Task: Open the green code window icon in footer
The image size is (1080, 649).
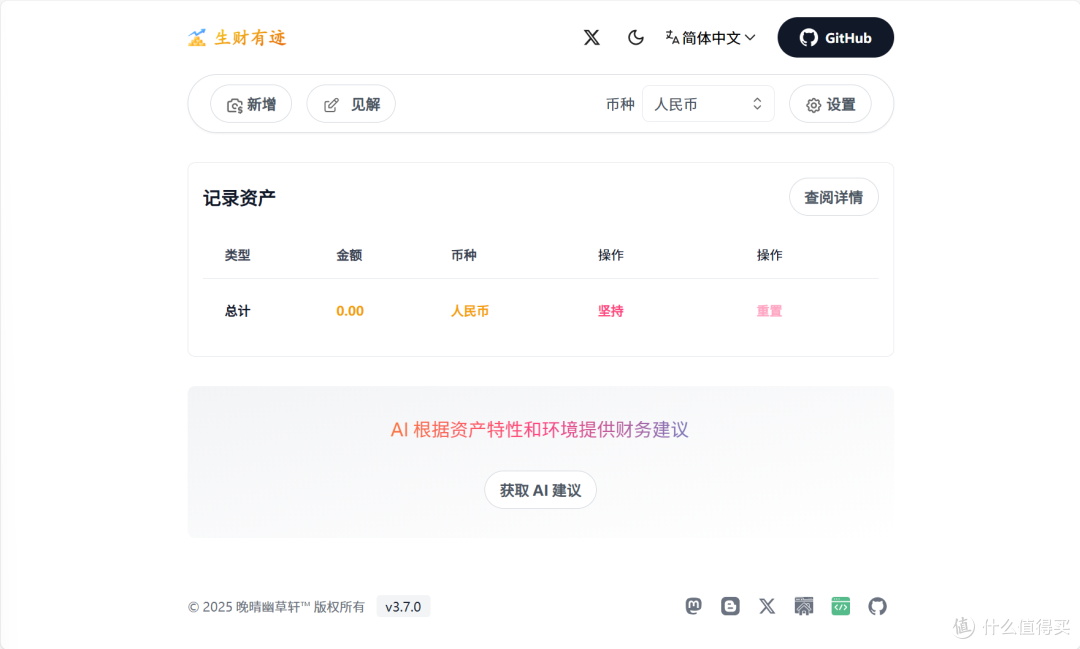Action: click(840, 606)
